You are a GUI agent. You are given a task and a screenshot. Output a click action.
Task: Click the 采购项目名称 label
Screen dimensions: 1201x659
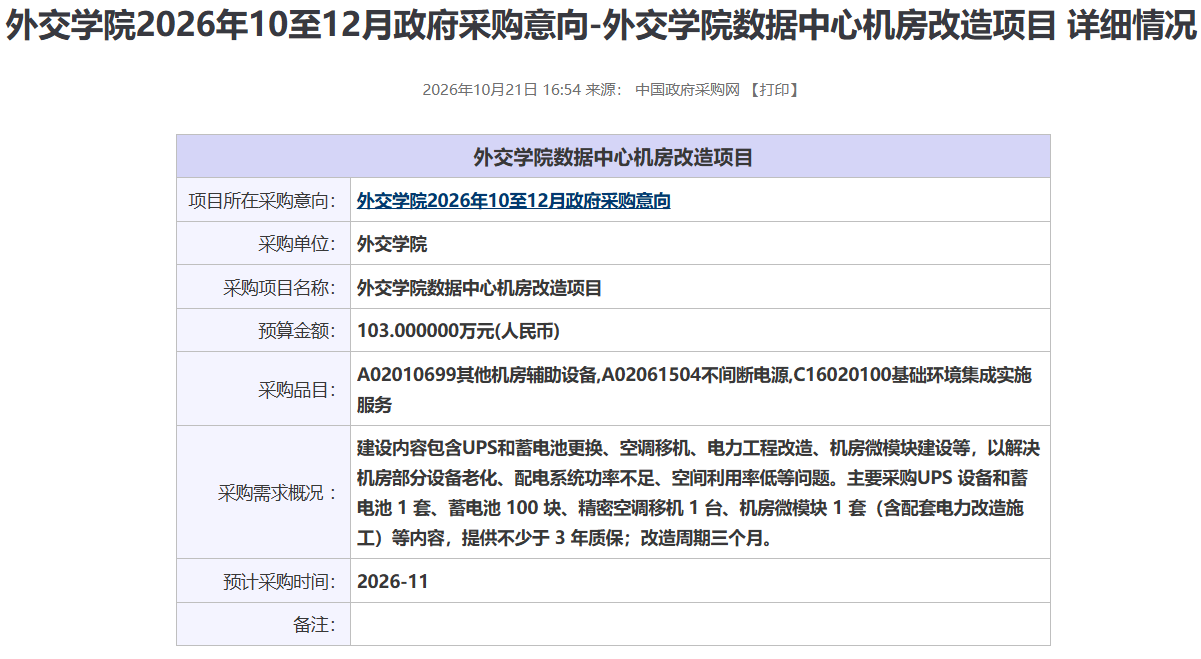[x=279, y=288]
